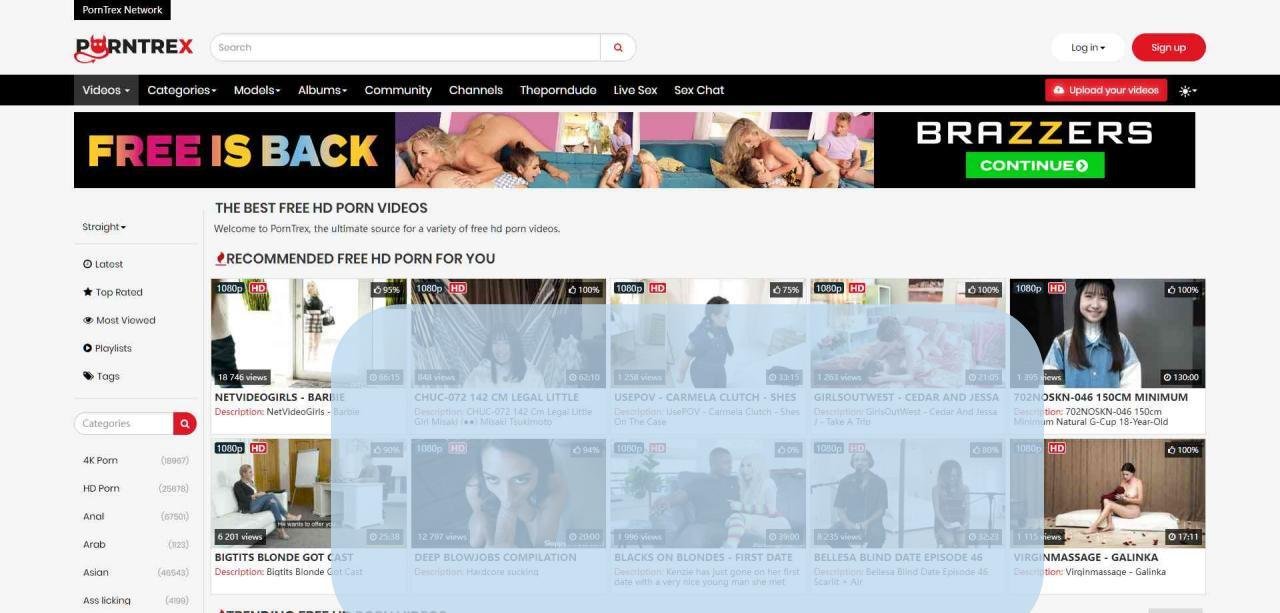Click the Most Viewed eye icon
This screenshot has height=613, width=1280.
click(x=87, y=320)
